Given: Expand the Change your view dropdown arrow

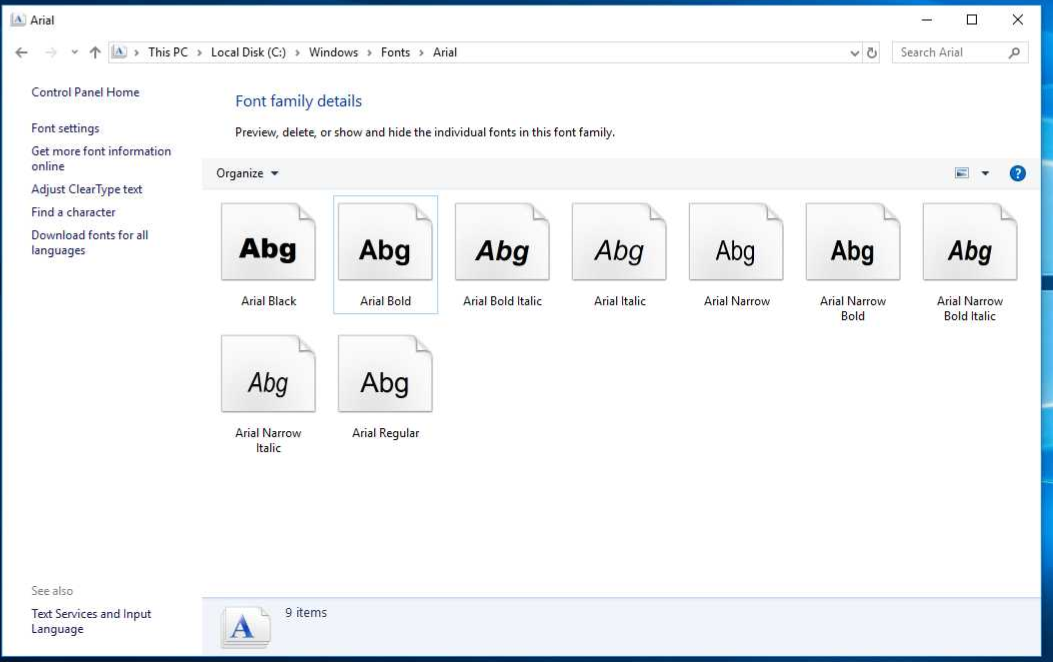Looking at the screenshot, I should (x=983, y=172).
